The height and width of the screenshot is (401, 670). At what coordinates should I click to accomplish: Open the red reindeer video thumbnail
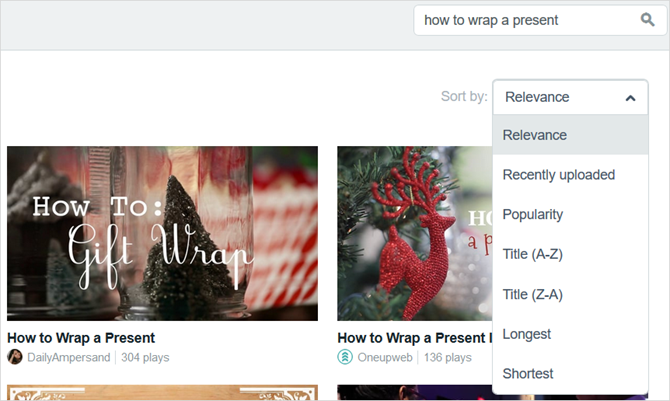(x=414, y=233)
